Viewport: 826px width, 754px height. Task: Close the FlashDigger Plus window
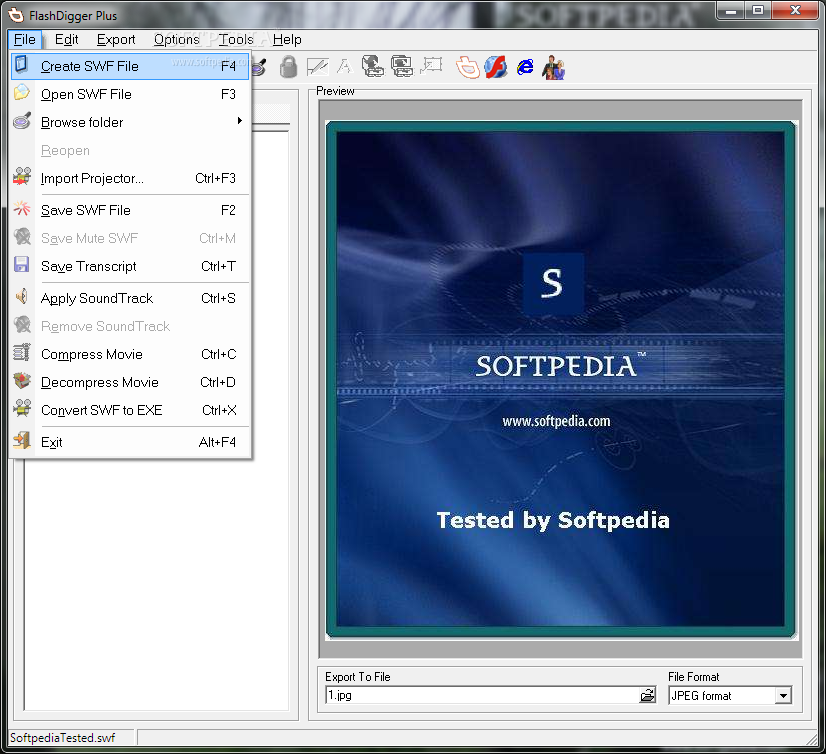tap(795, 11)
